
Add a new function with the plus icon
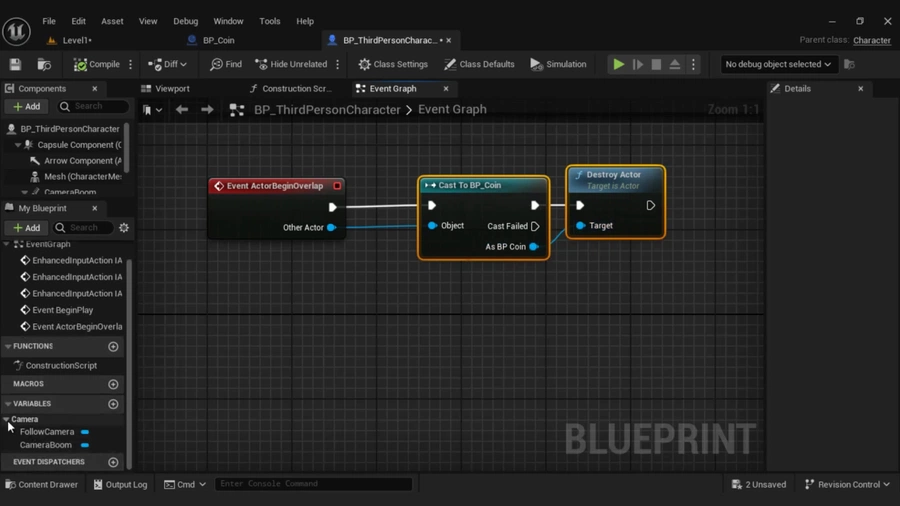pos(113,347)
